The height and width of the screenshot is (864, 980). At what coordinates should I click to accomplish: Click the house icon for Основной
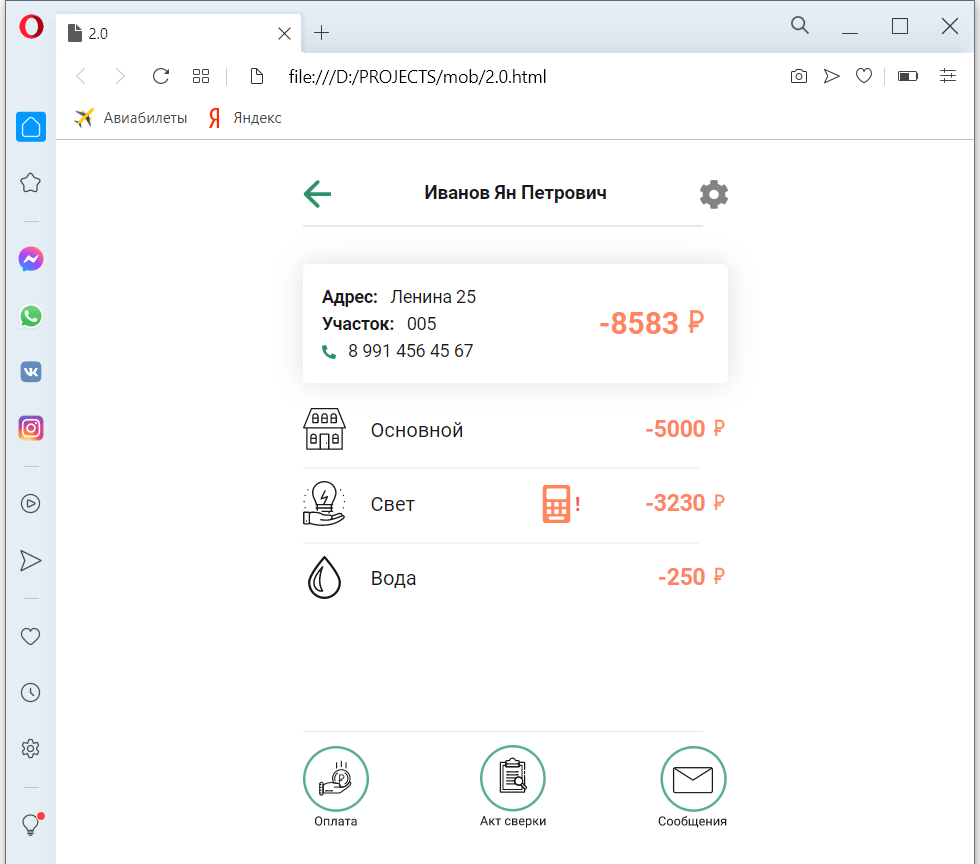coord(323,430)
